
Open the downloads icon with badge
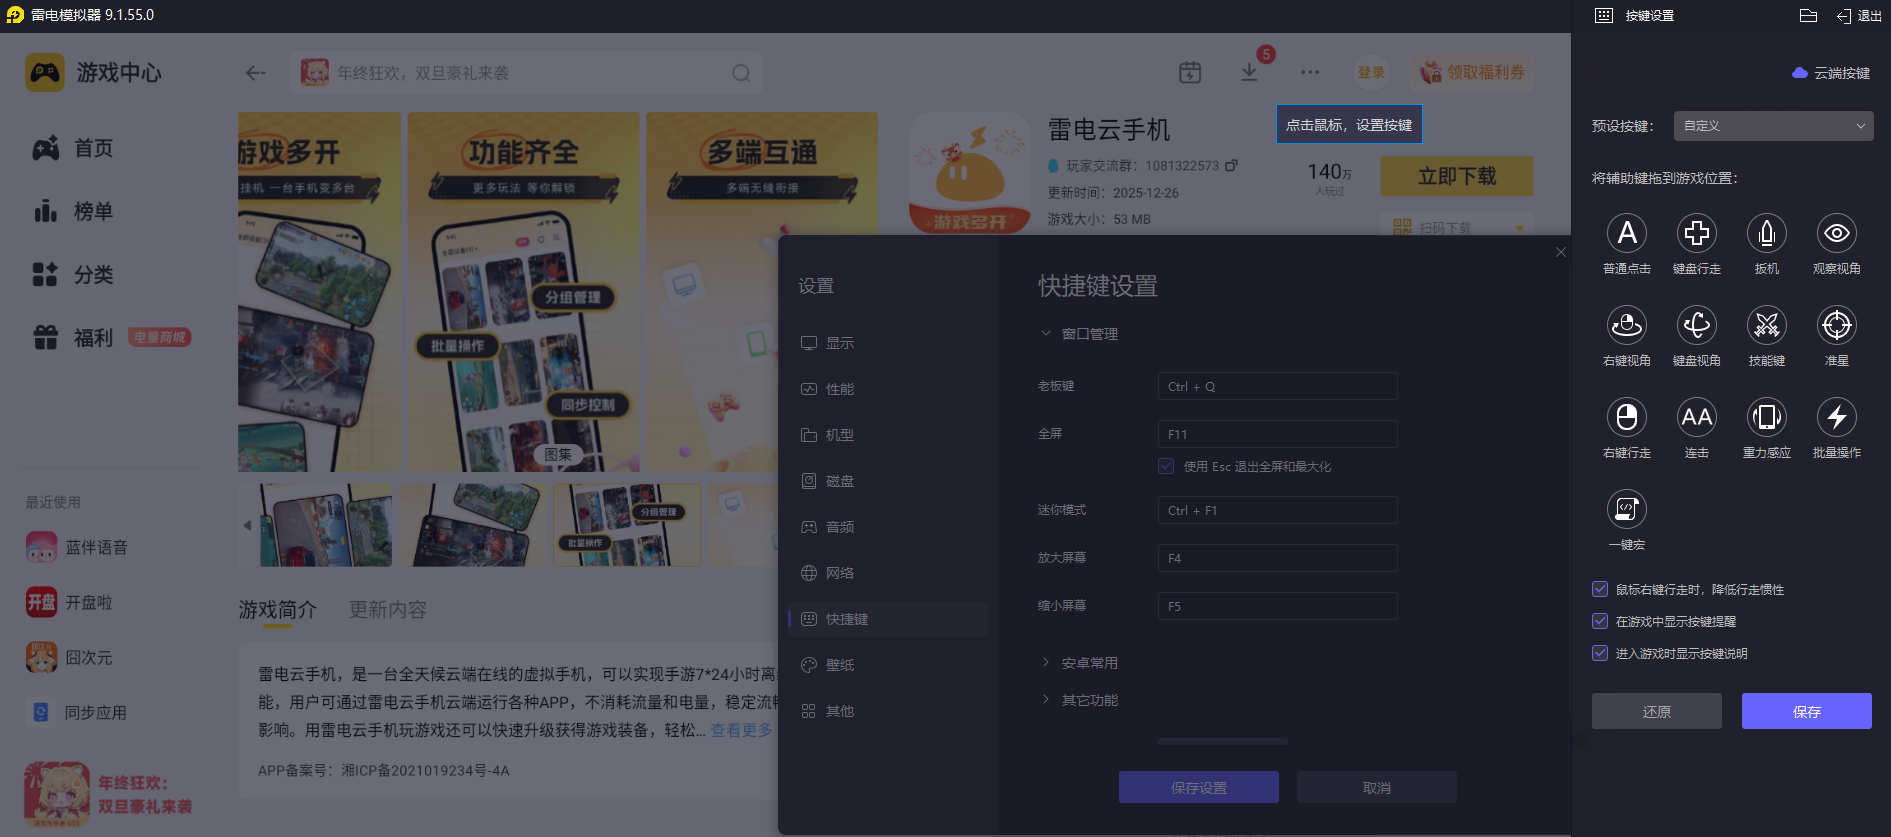coord(1250,72)
